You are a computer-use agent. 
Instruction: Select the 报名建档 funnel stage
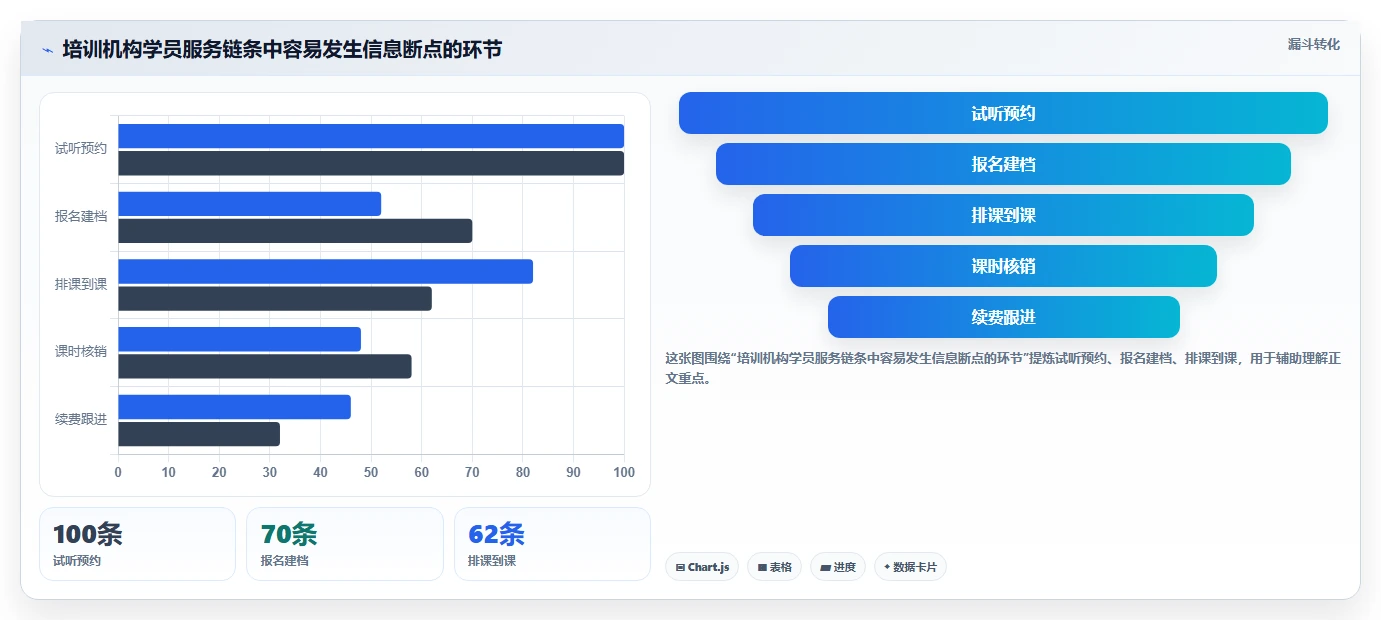[x=1003, y=164]
